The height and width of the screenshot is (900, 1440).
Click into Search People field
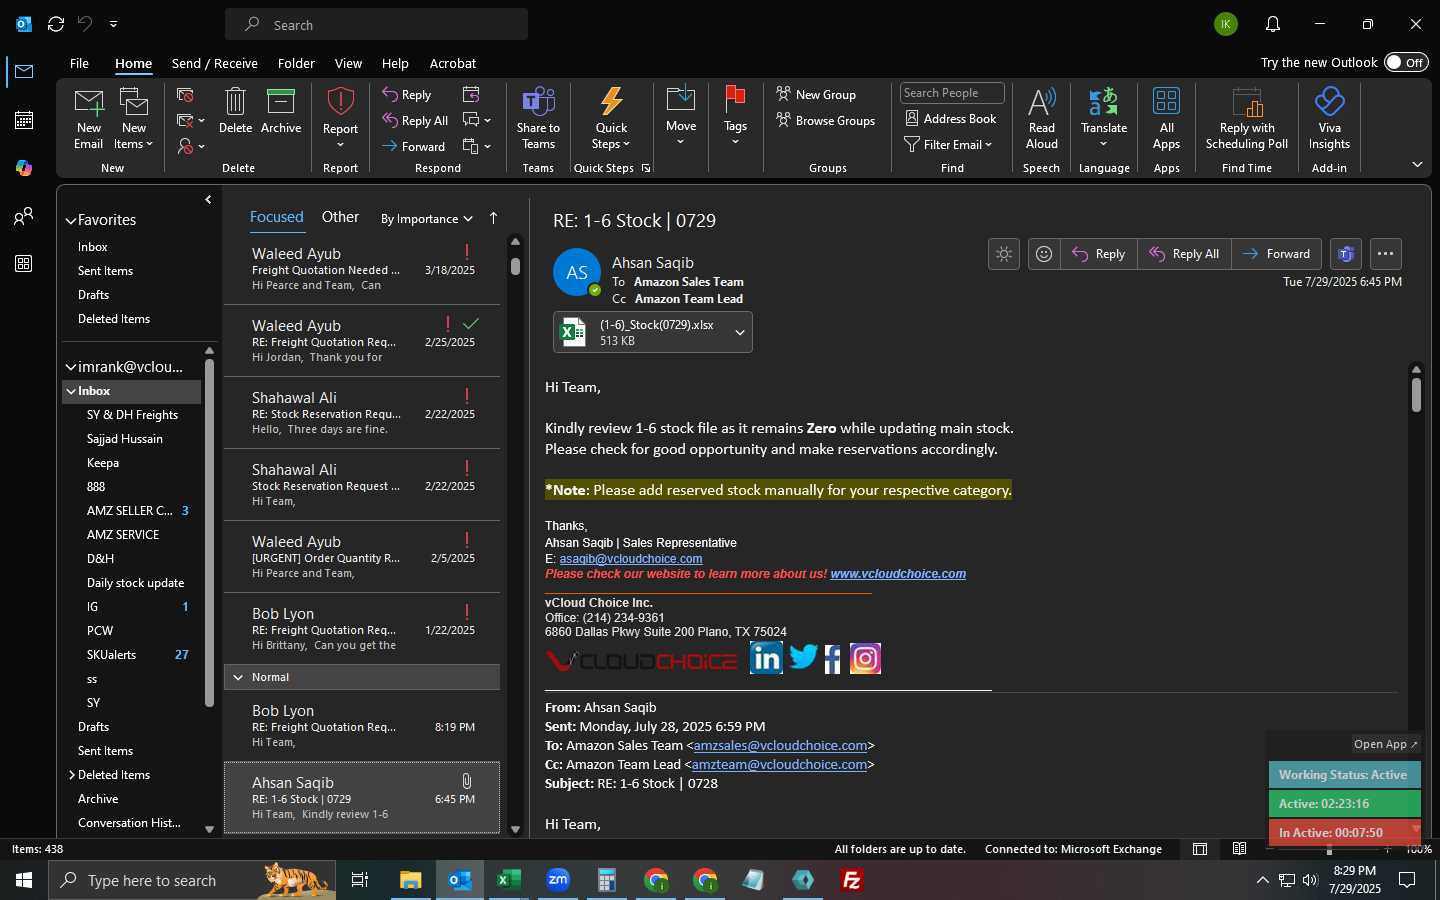tap(952, 93)
